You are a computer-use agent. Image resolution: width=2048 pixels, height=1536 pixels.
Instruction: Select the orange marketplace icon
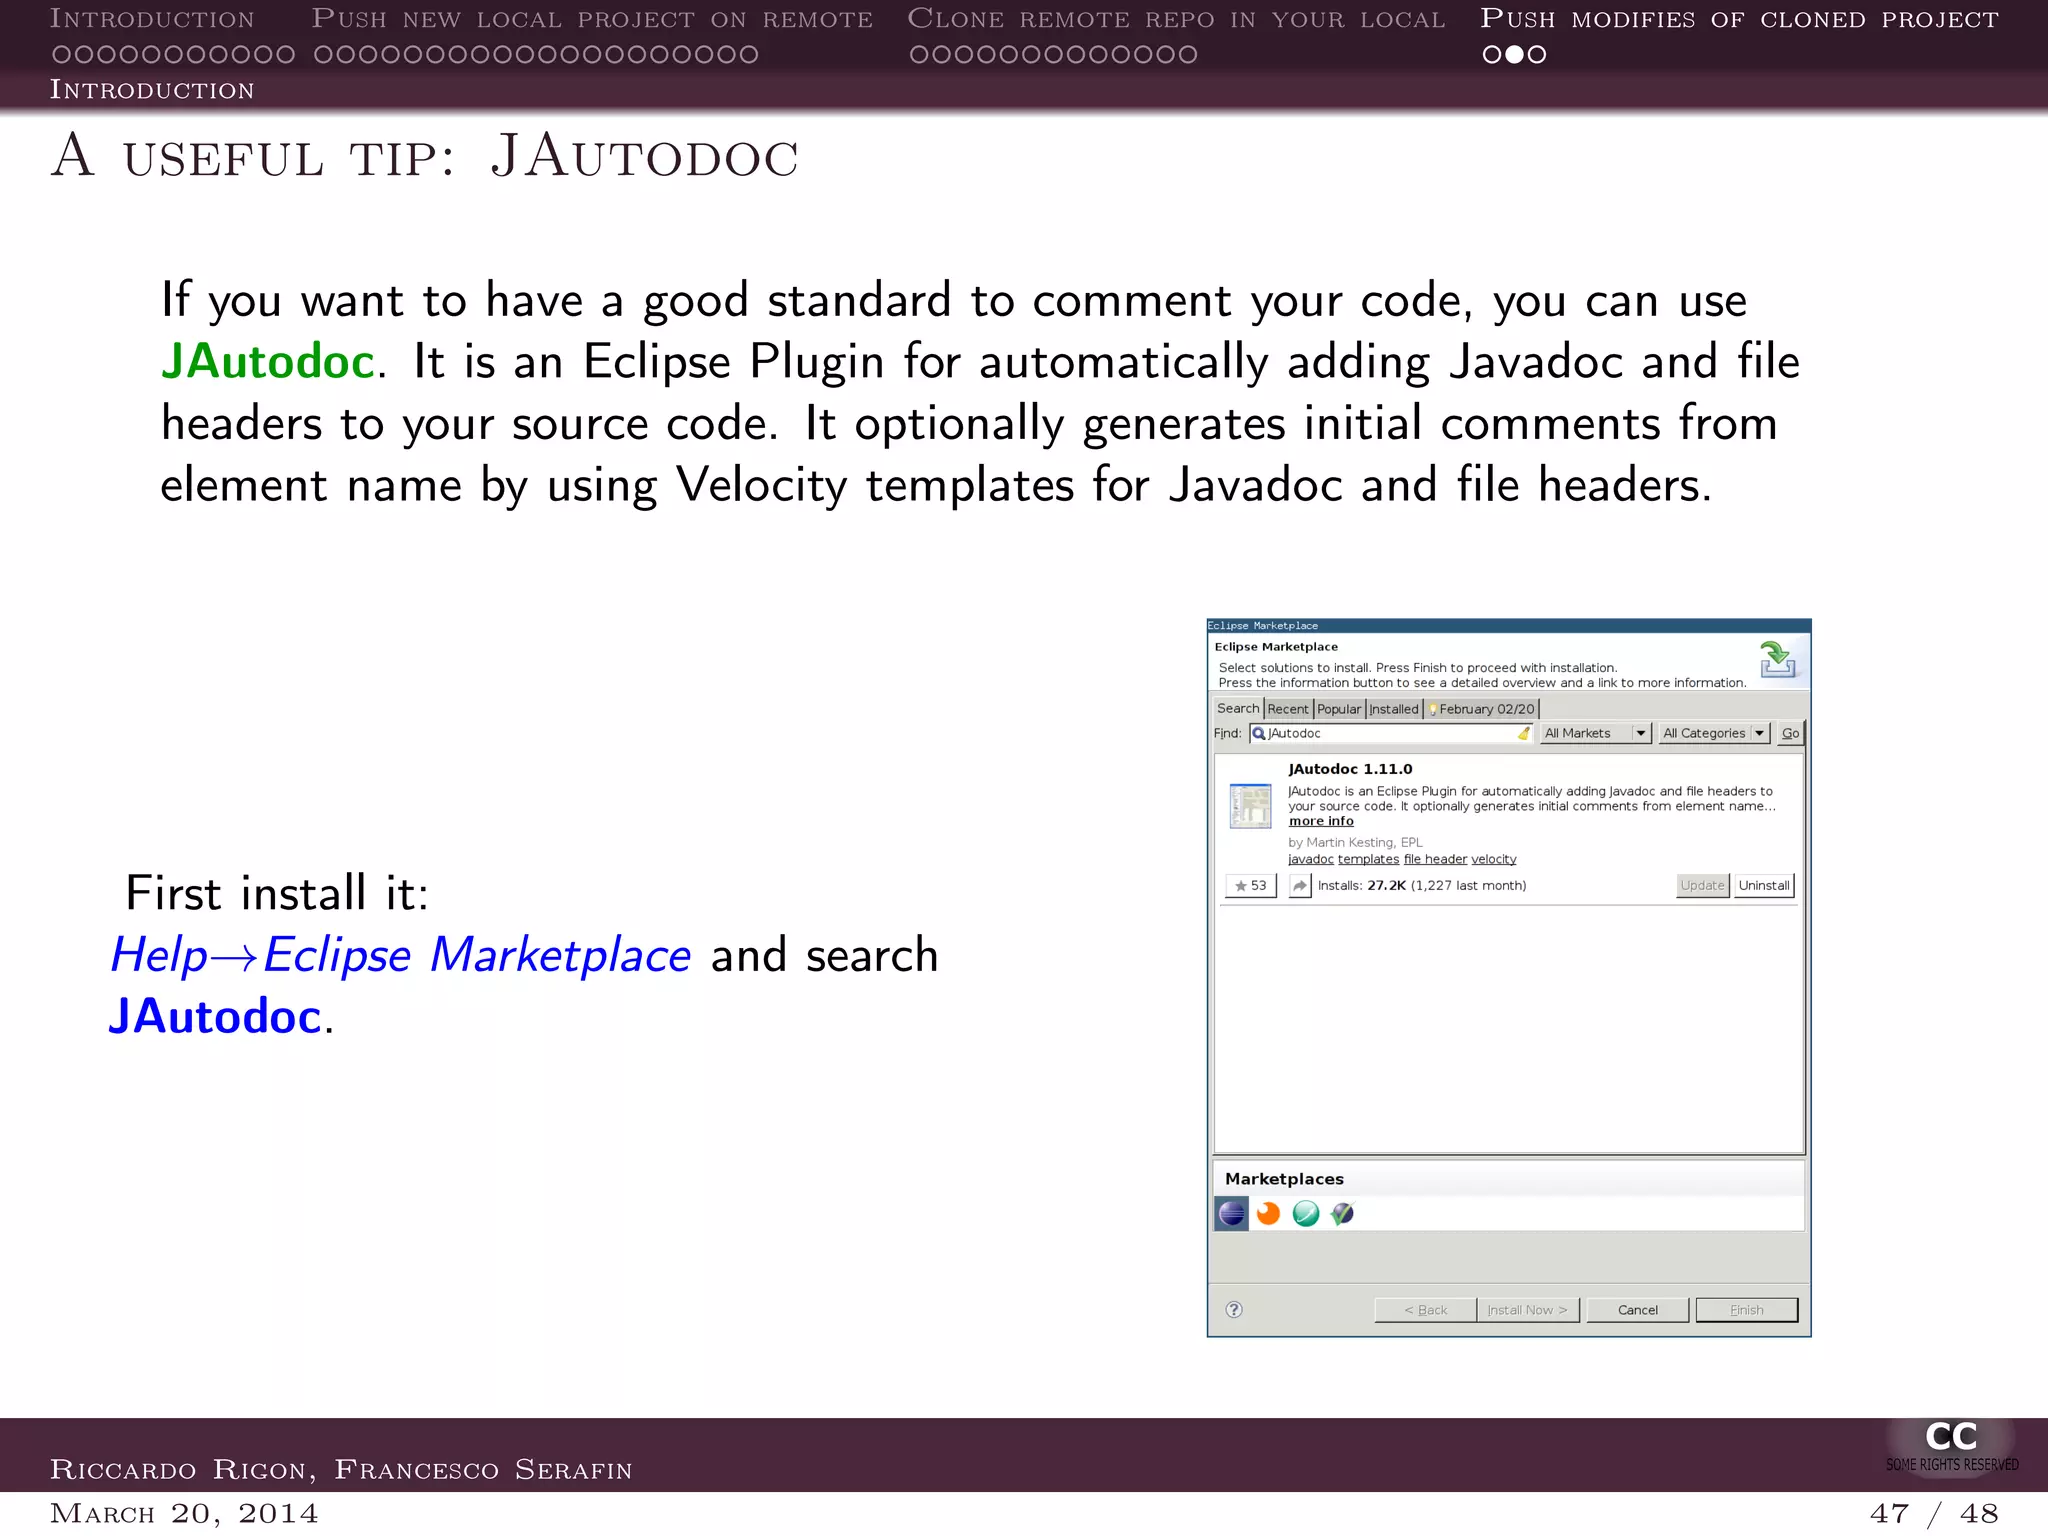coord(1268,1213)
